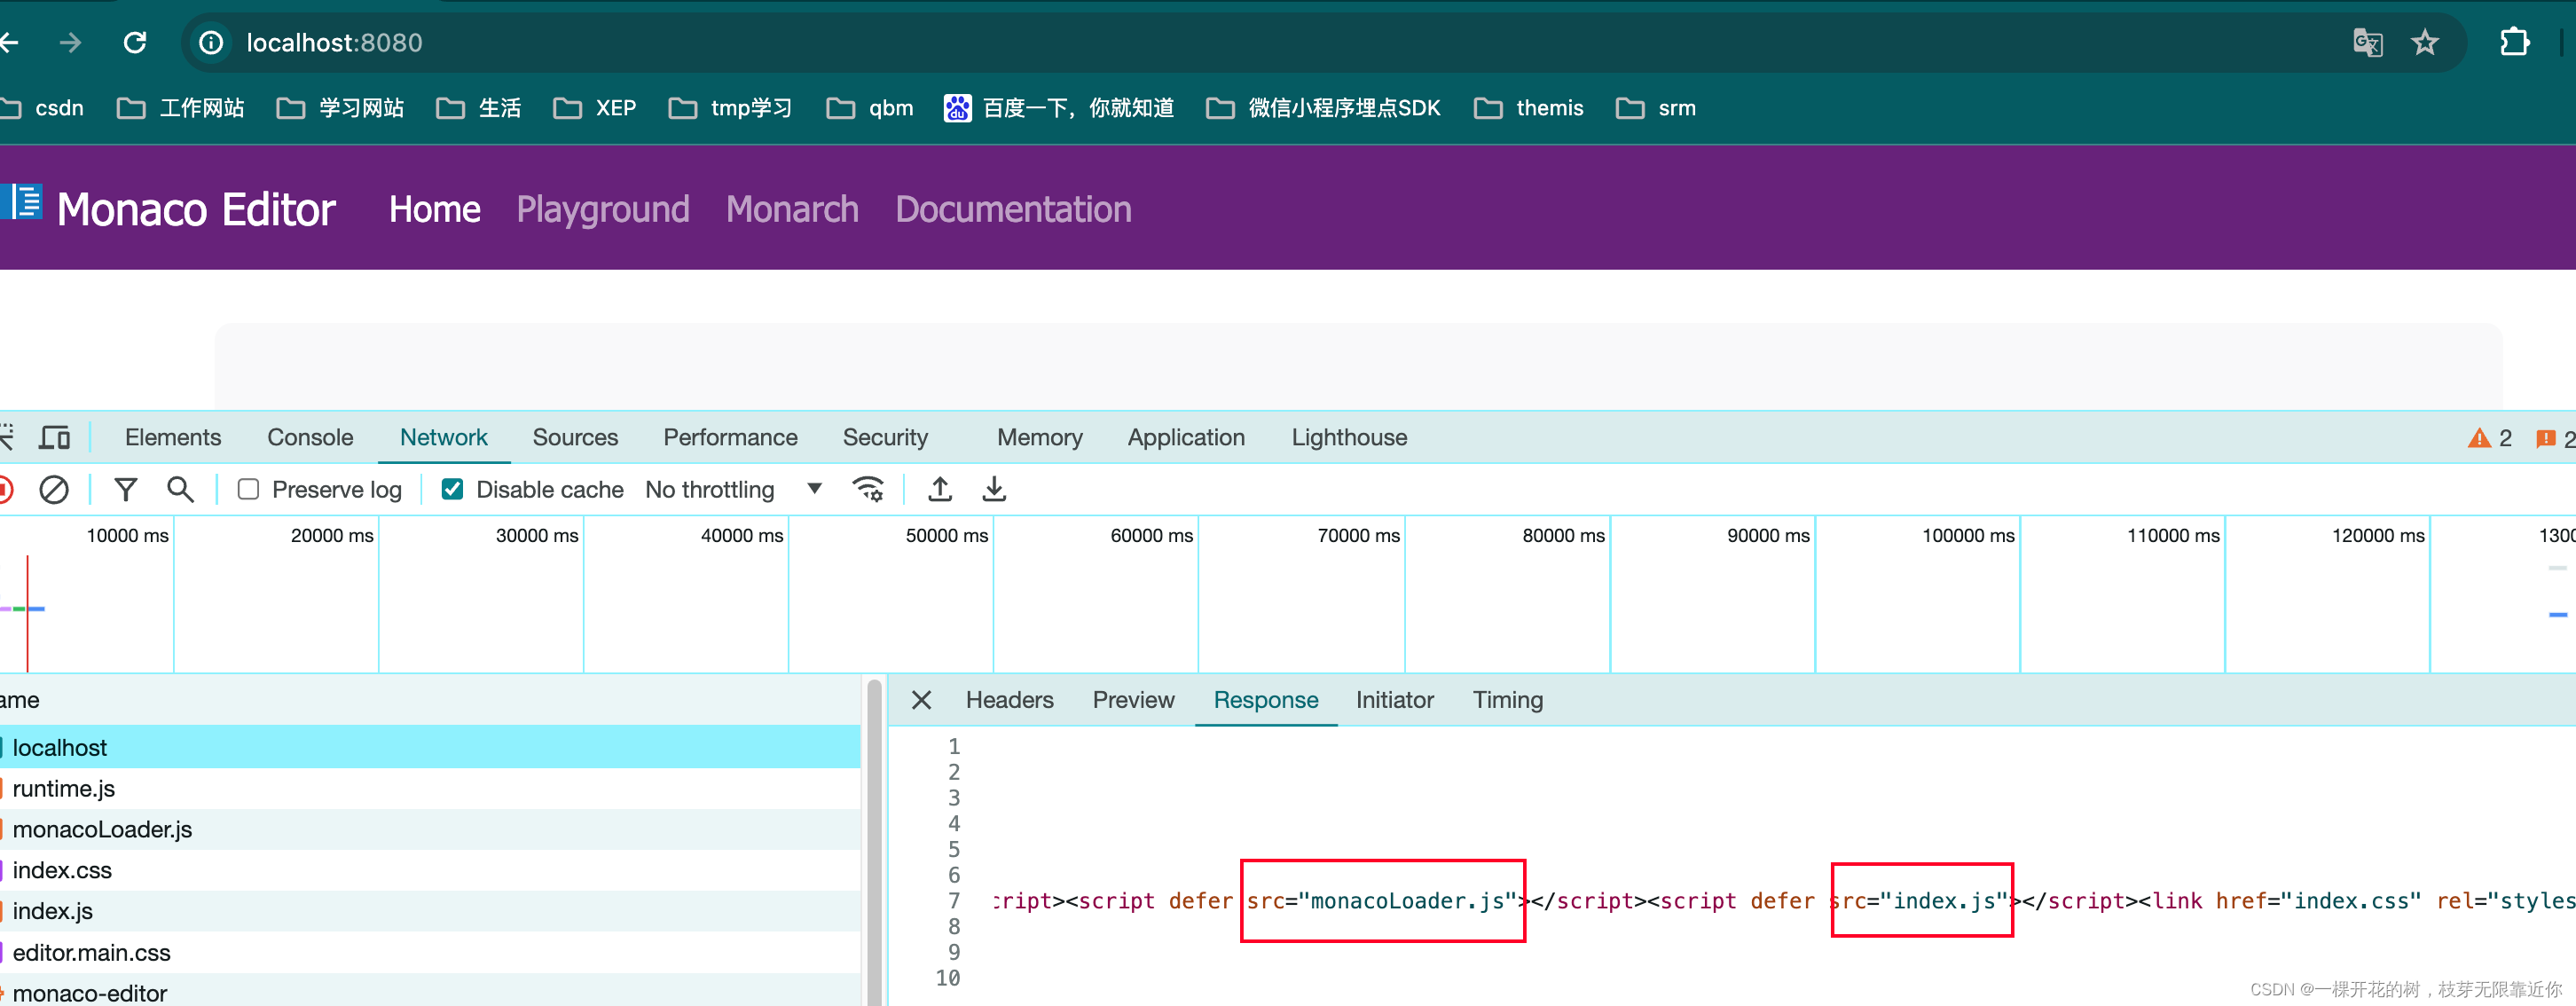Screen dimensions: 2576x1006
Task: View site information icon beside localhost:8080
Action: click(211, 42)
